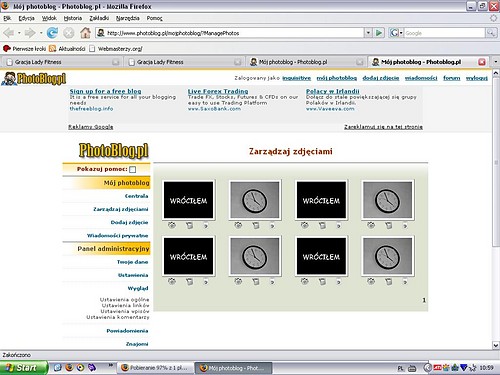Close the active Mój photoblog tab
Screen dimensions: 500x375
(x=482, y=62)
